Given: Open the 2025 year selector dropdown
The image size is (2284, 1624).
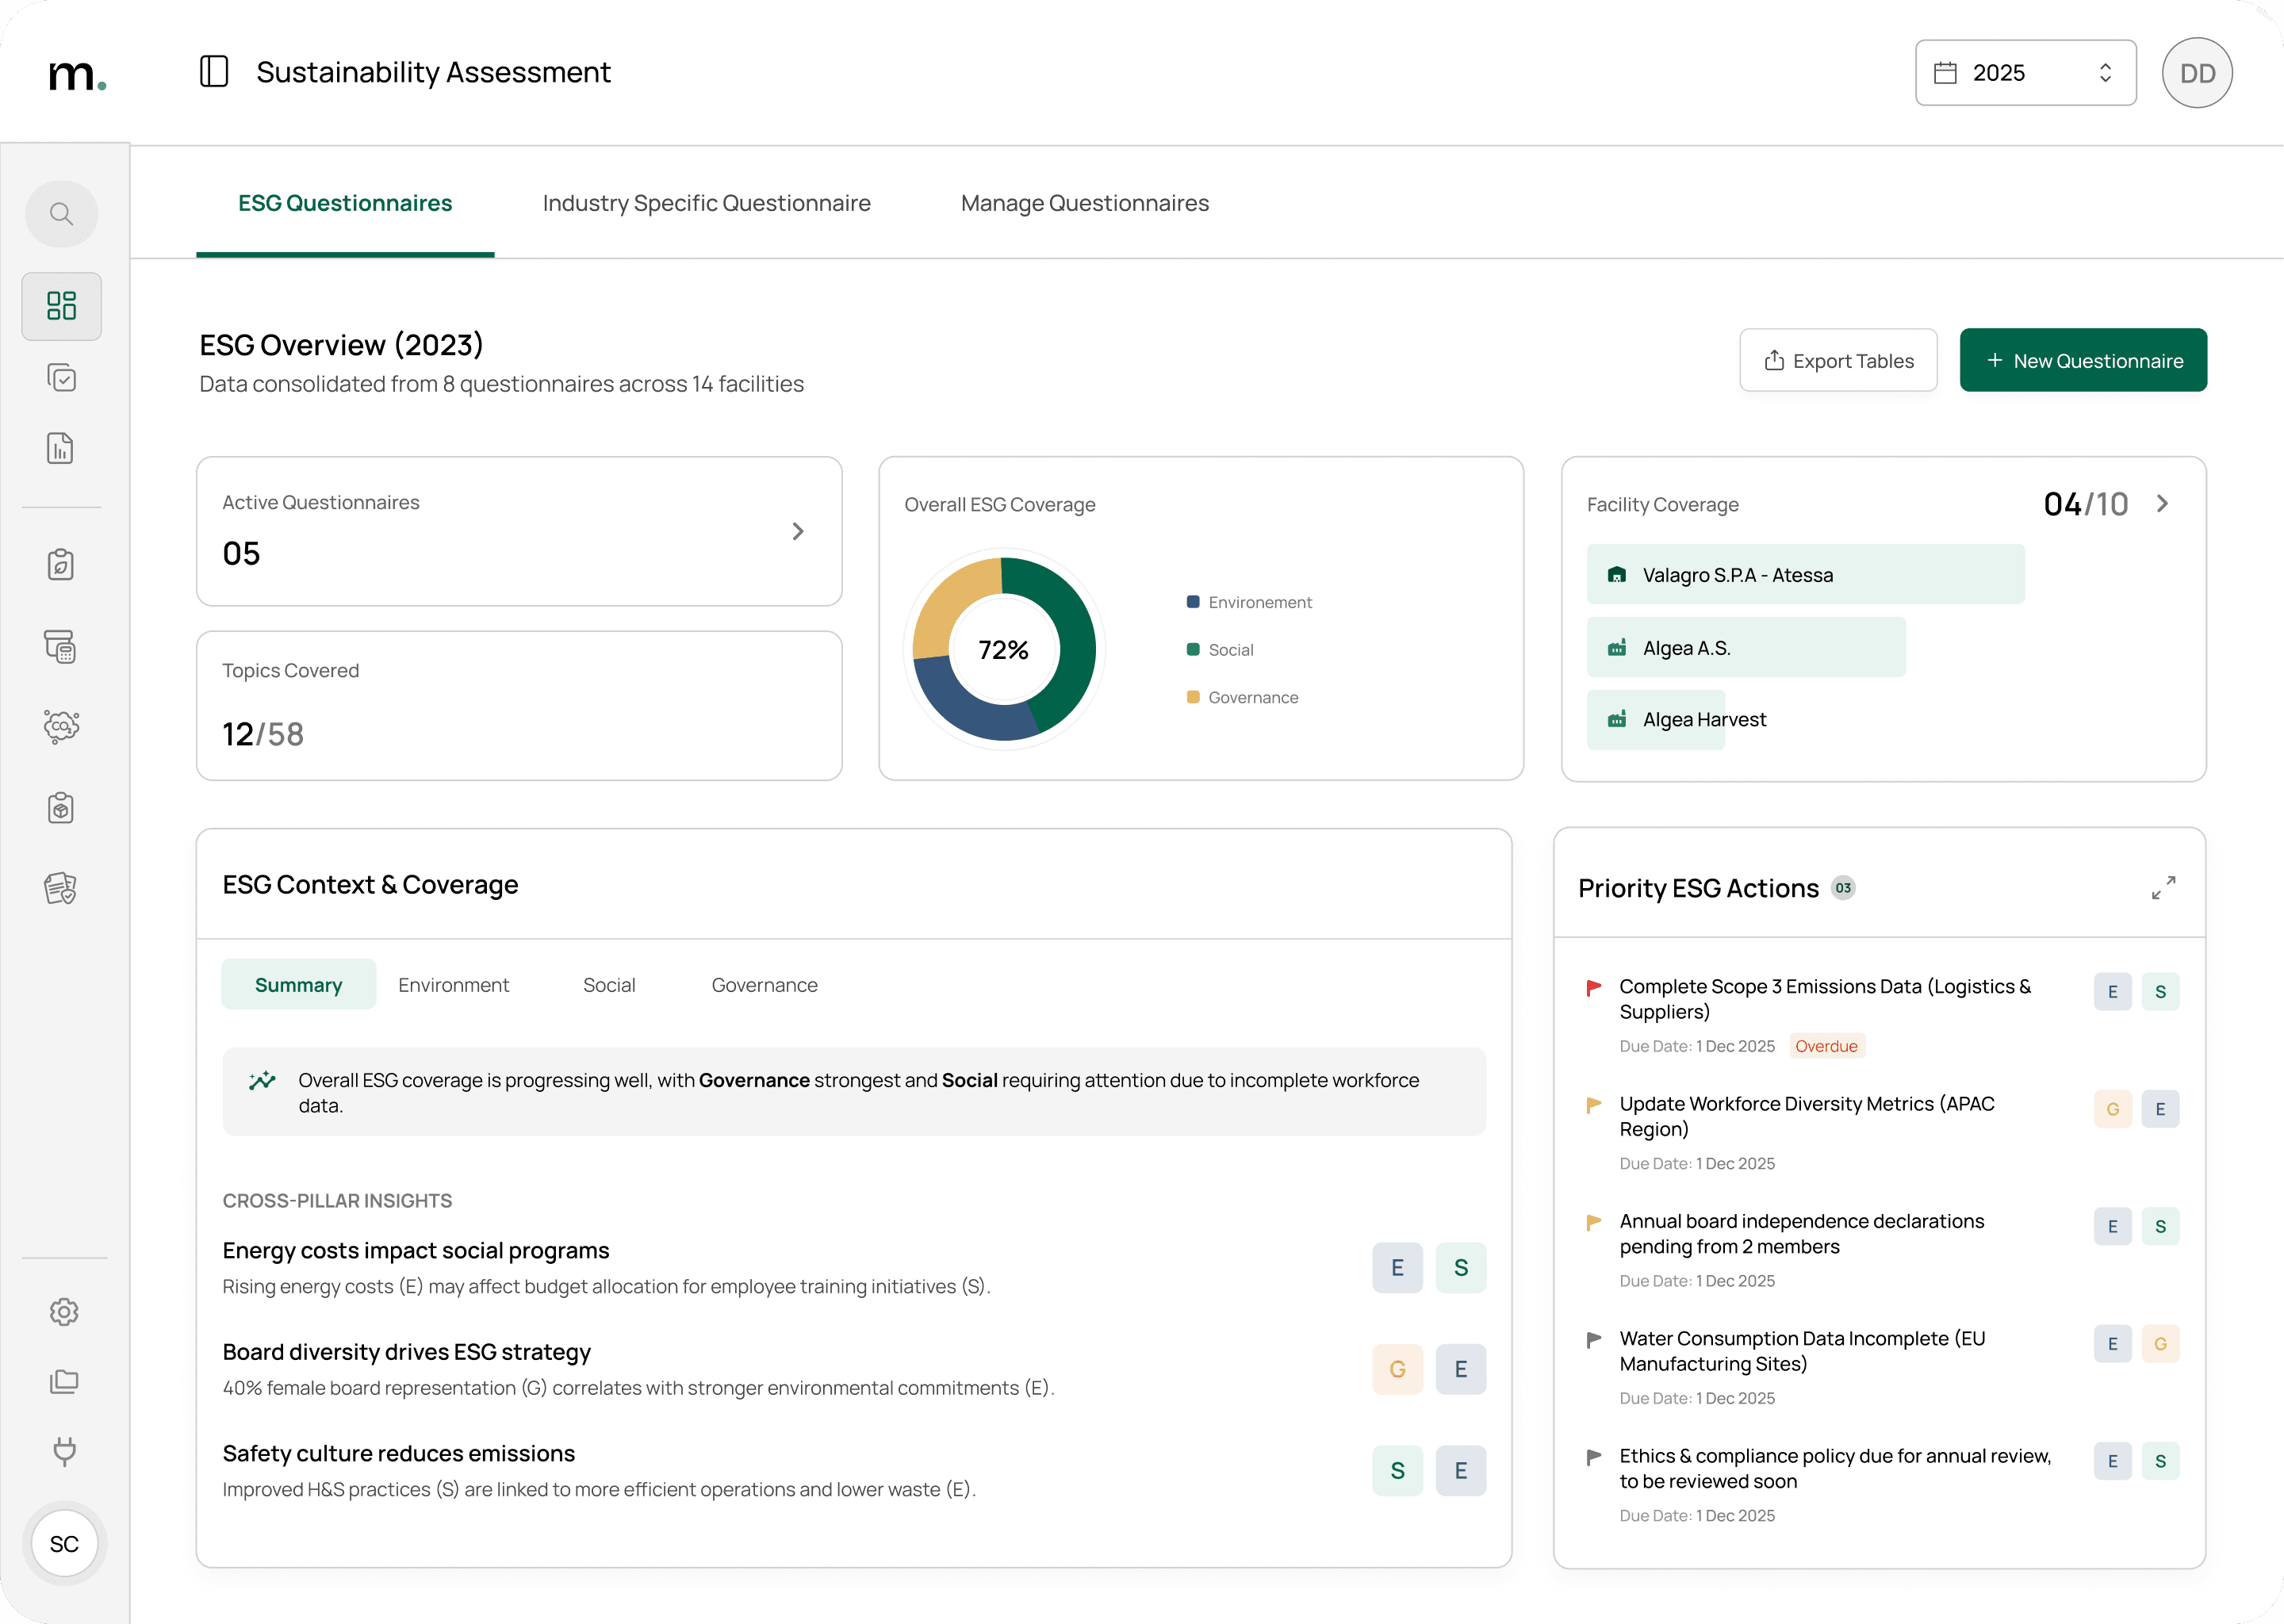Looking at the screenshot, I should [x=2025, y=73].
